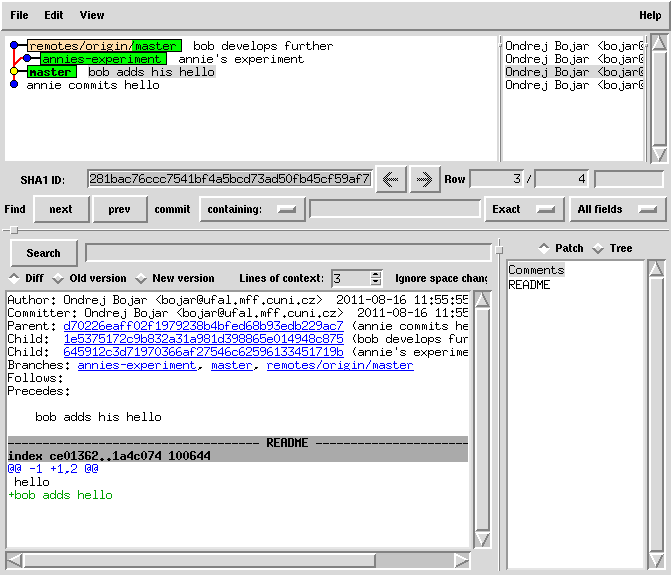Click the SHA1 ID text field
Viewport: 671px width, 575px height.
pyautogui.click(x=229, y=179)
